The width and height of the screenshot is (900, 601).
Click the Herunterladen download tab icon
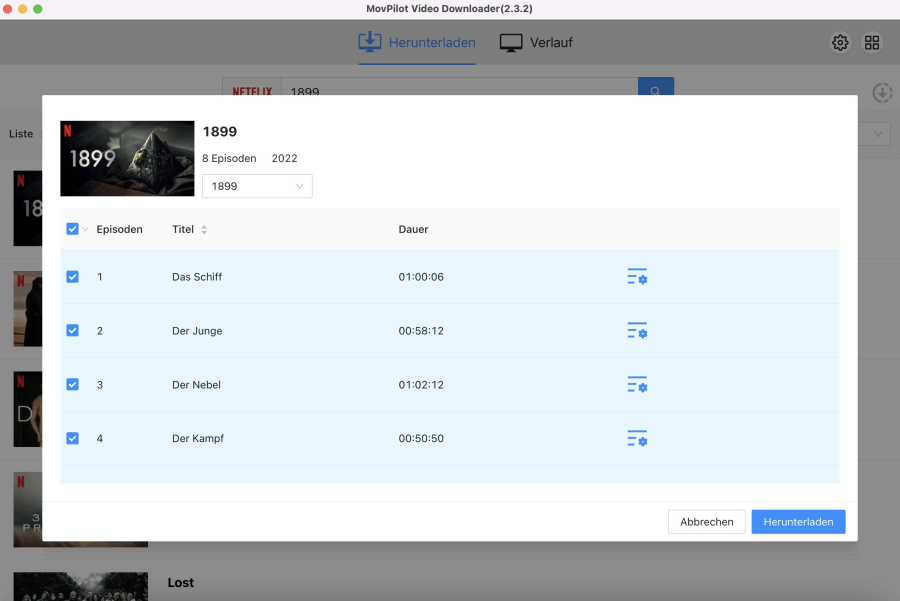point(370,42)
